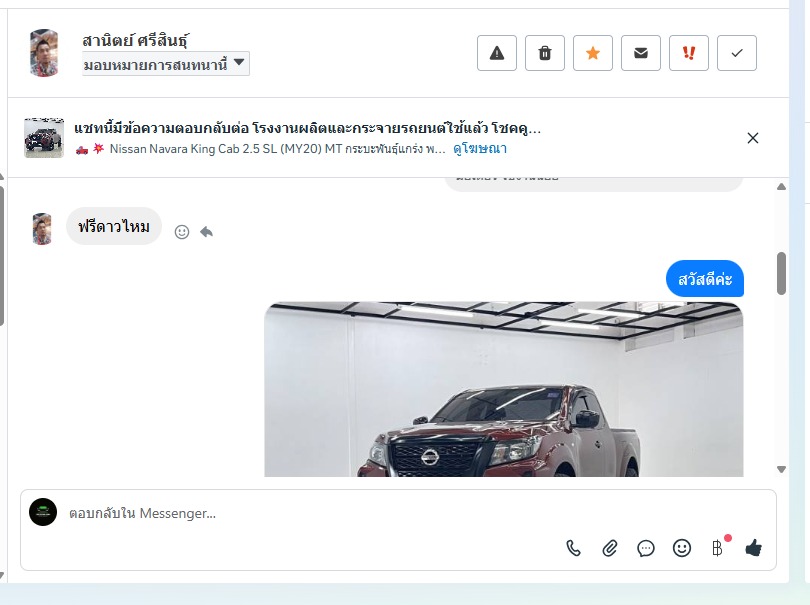React to ฟรีดาวไหม message with emoji icon
This screenshot has width=810, height=605.
pos(182,232)
